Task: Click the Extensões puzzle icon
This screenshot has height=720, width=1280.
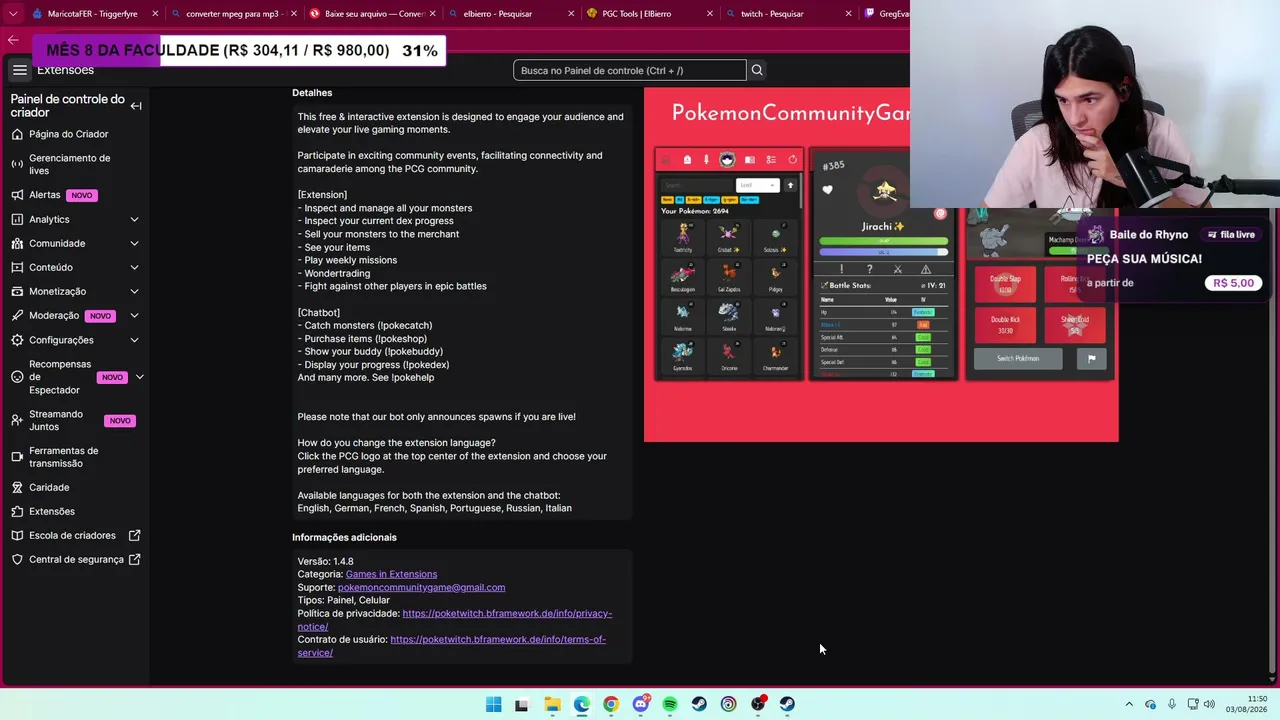Action: [x=17, y=511]
